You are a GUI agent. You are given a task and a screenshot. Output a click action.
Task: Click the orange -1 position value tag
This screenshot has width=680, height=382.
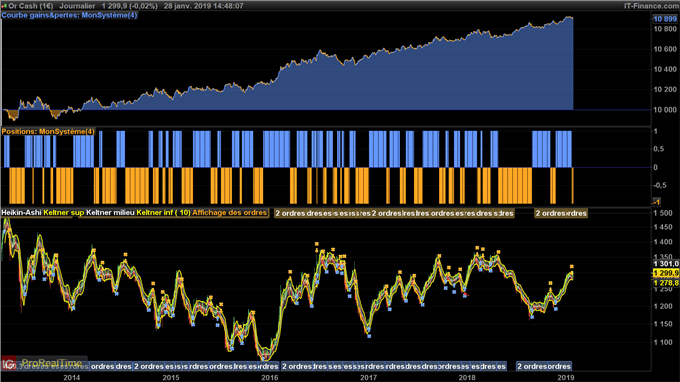pos(657,202)
